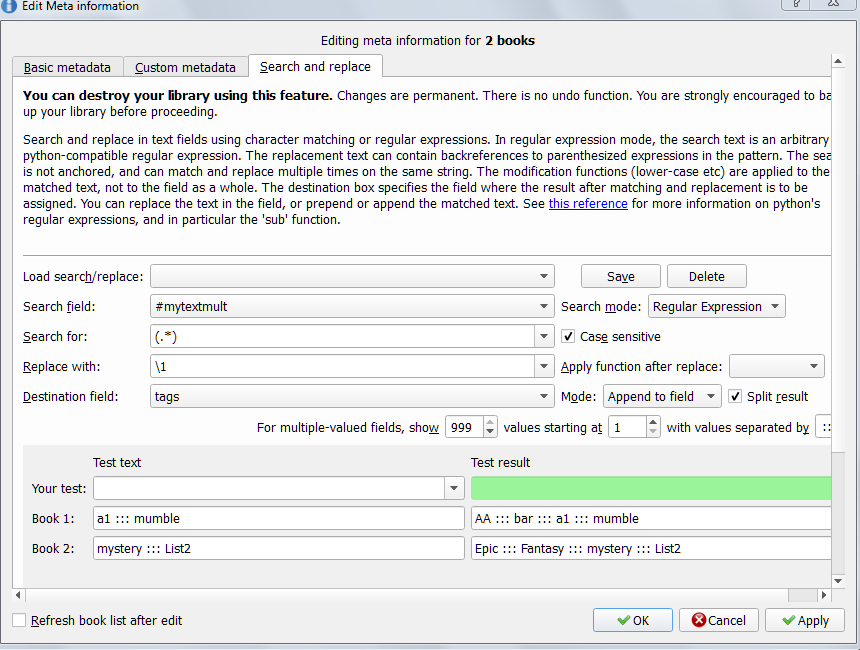Expand Load search/replace dropdown
Screen dimensions: 860x650
point(352,276)
